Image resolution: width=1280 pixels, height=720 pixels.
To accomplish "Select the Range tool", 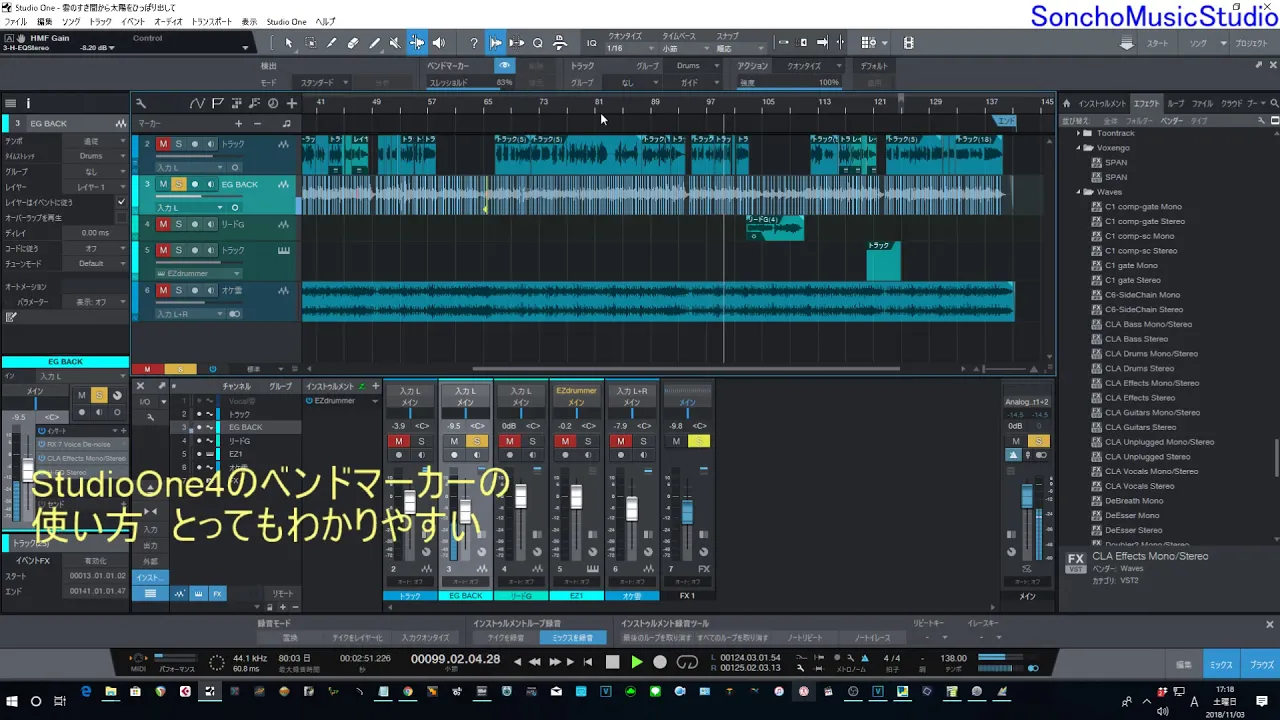I will tap(310, 43).
